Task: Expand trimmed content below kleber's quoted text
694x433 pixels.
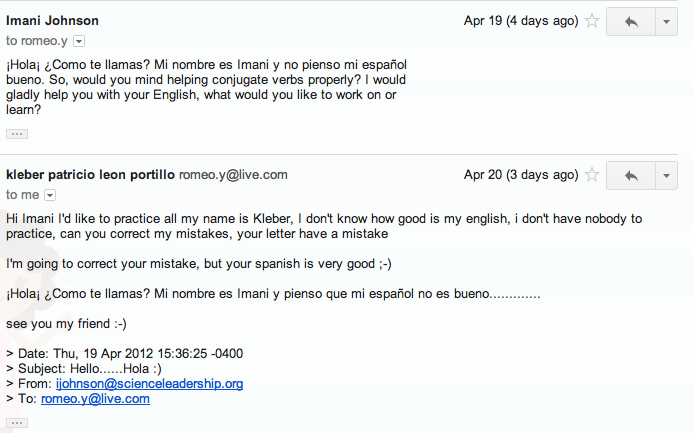Action: [17, 423]
